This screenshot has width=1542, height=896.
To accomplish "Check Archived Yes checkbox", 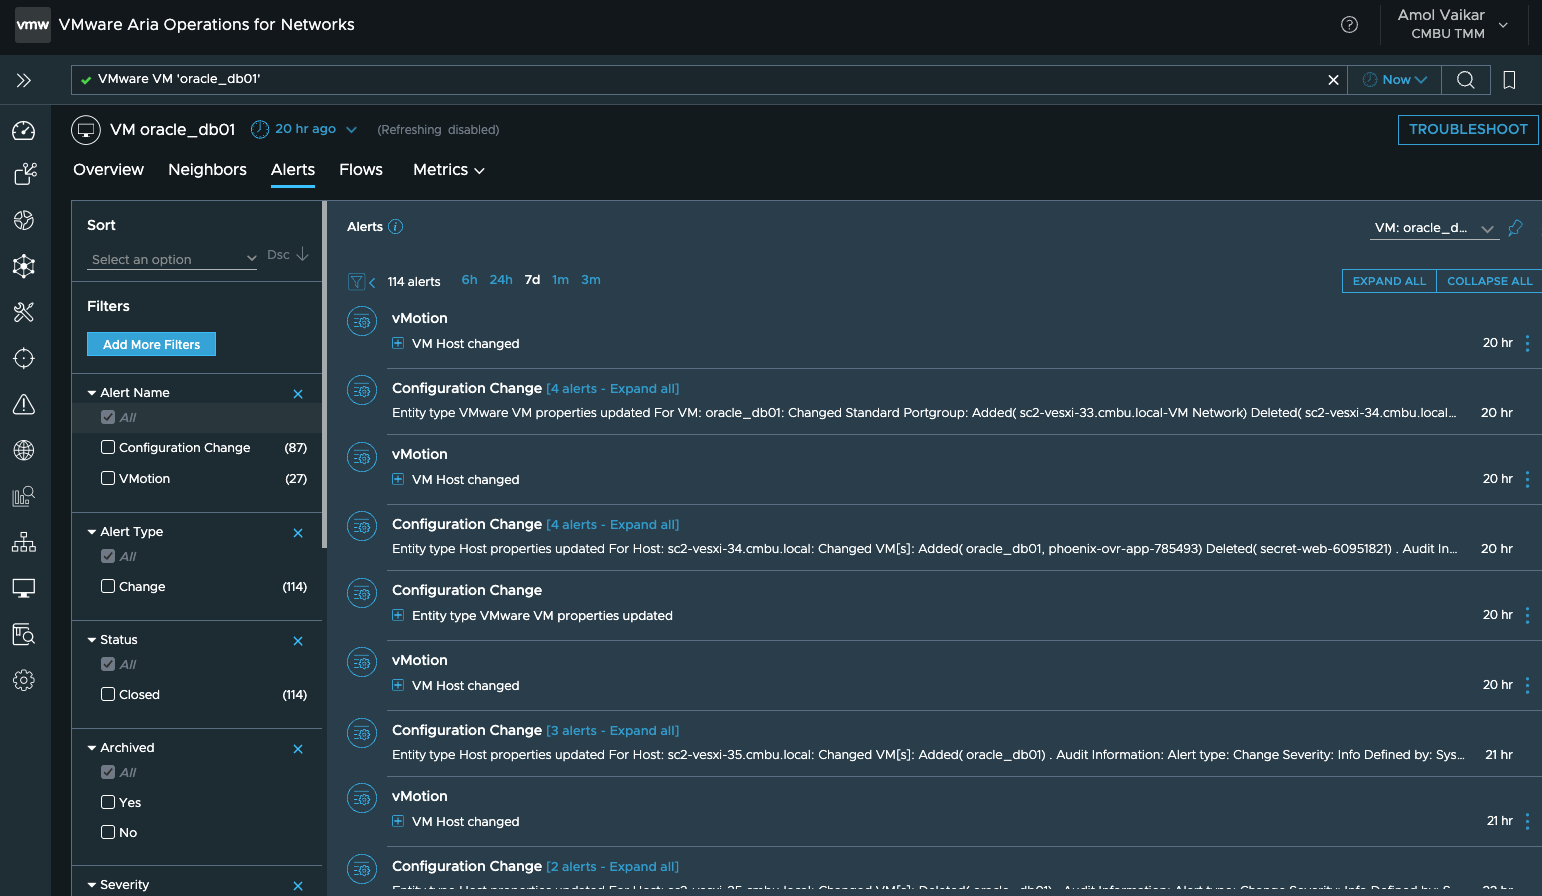I will [108, 802].
